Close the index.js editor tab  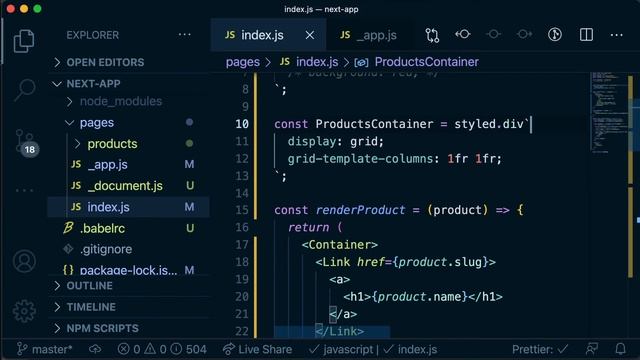[x=310, y=35]
